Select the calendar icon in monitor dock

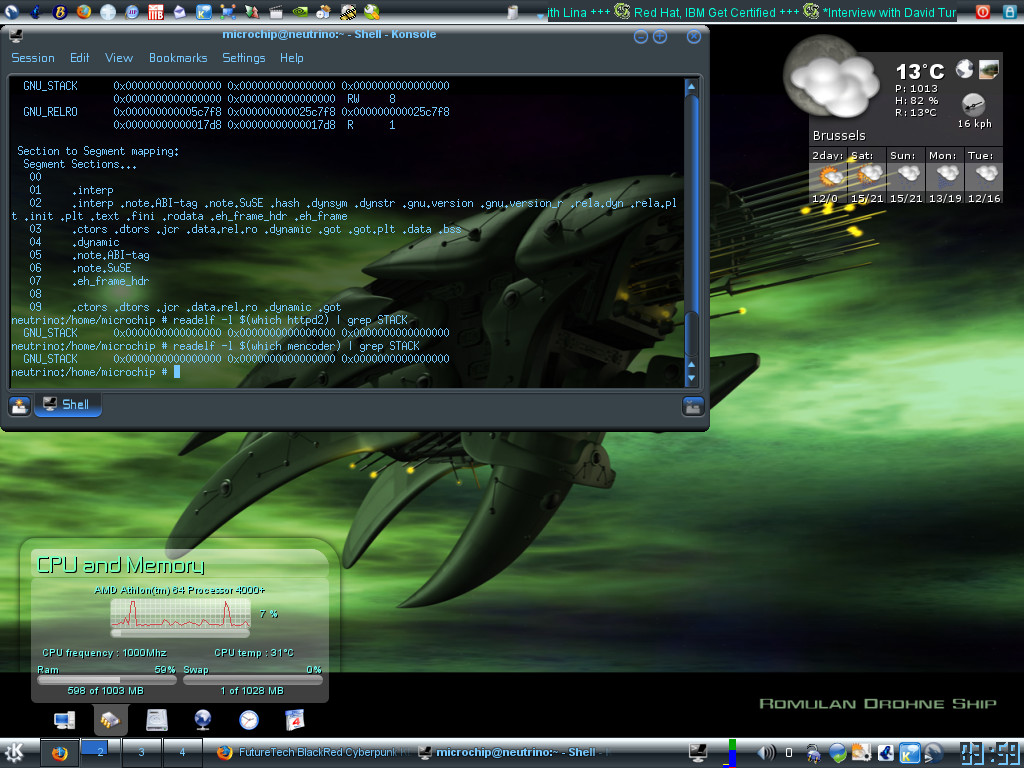[x=295, y=720]
